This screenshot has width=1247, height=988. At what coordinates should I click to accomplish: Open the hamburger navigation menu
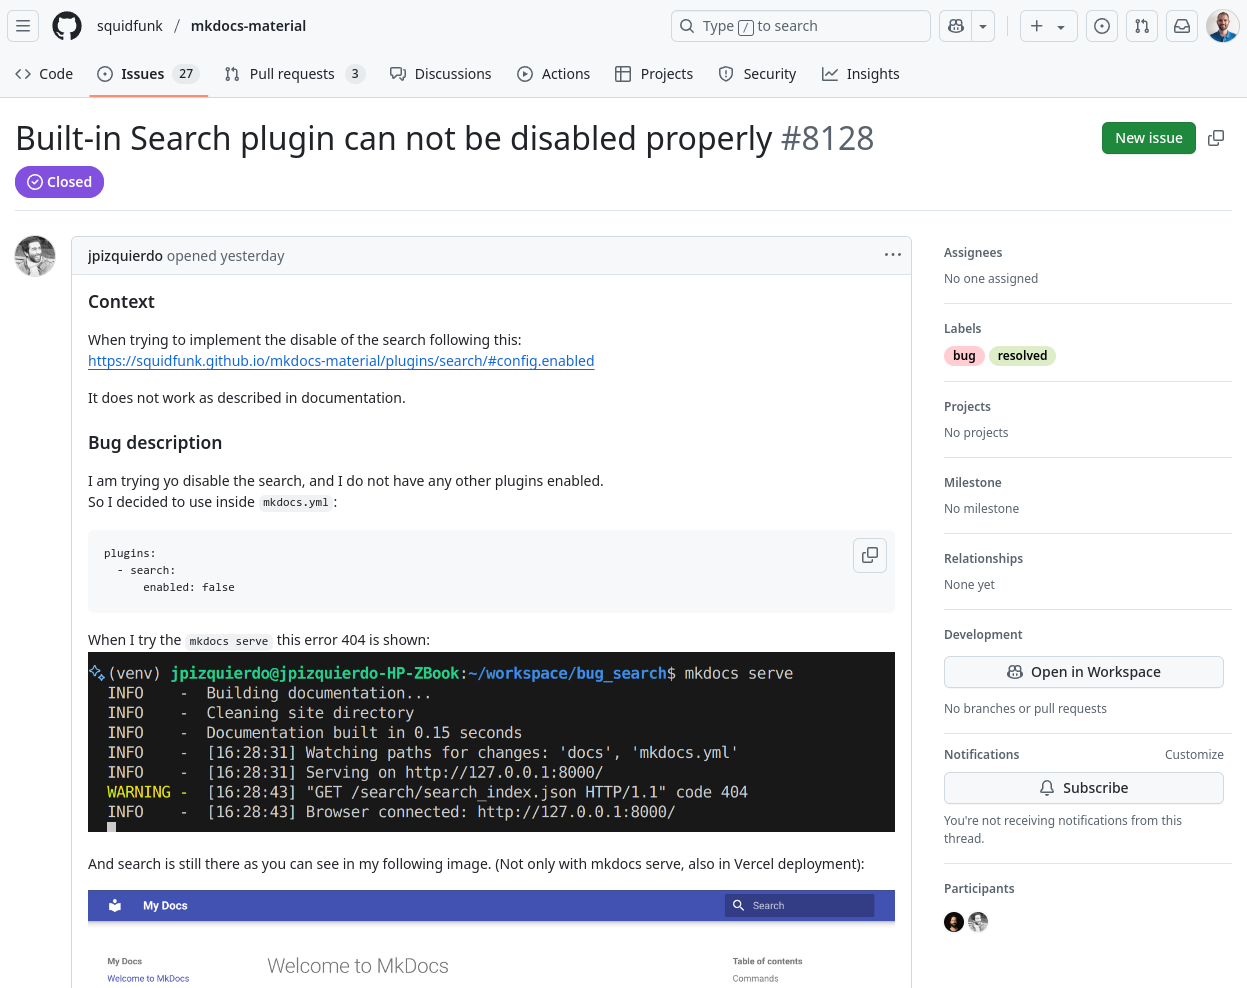click(x=23, y=26)
